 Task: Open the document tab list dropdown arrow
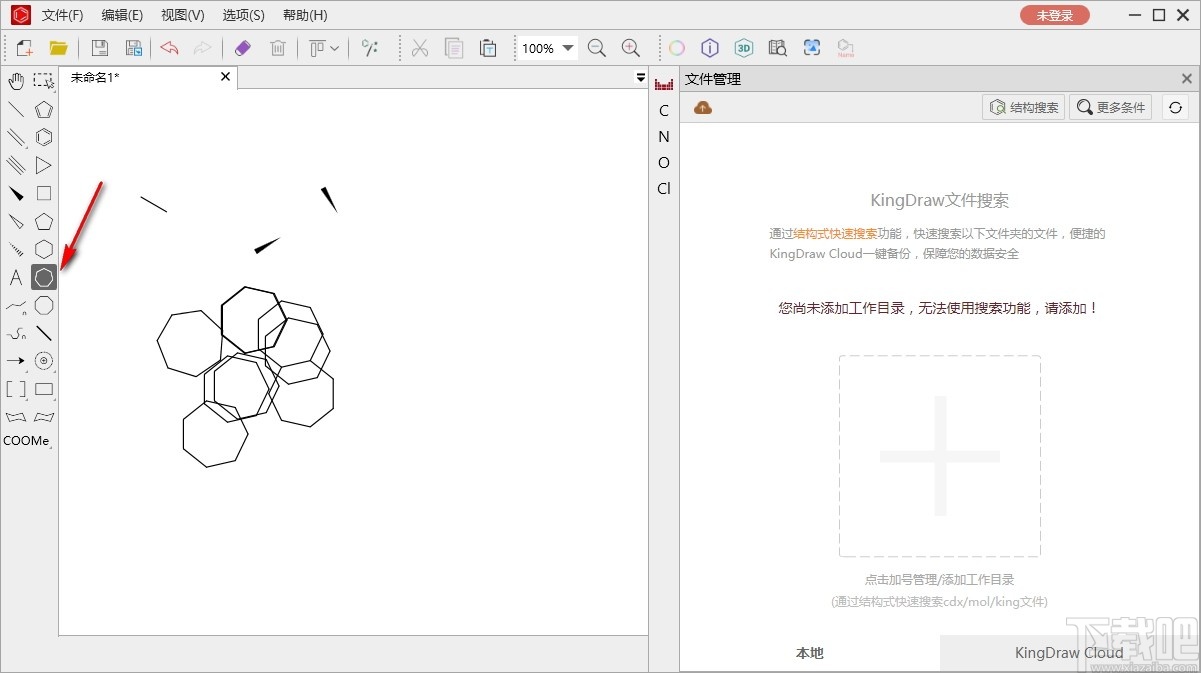[640, 77]
